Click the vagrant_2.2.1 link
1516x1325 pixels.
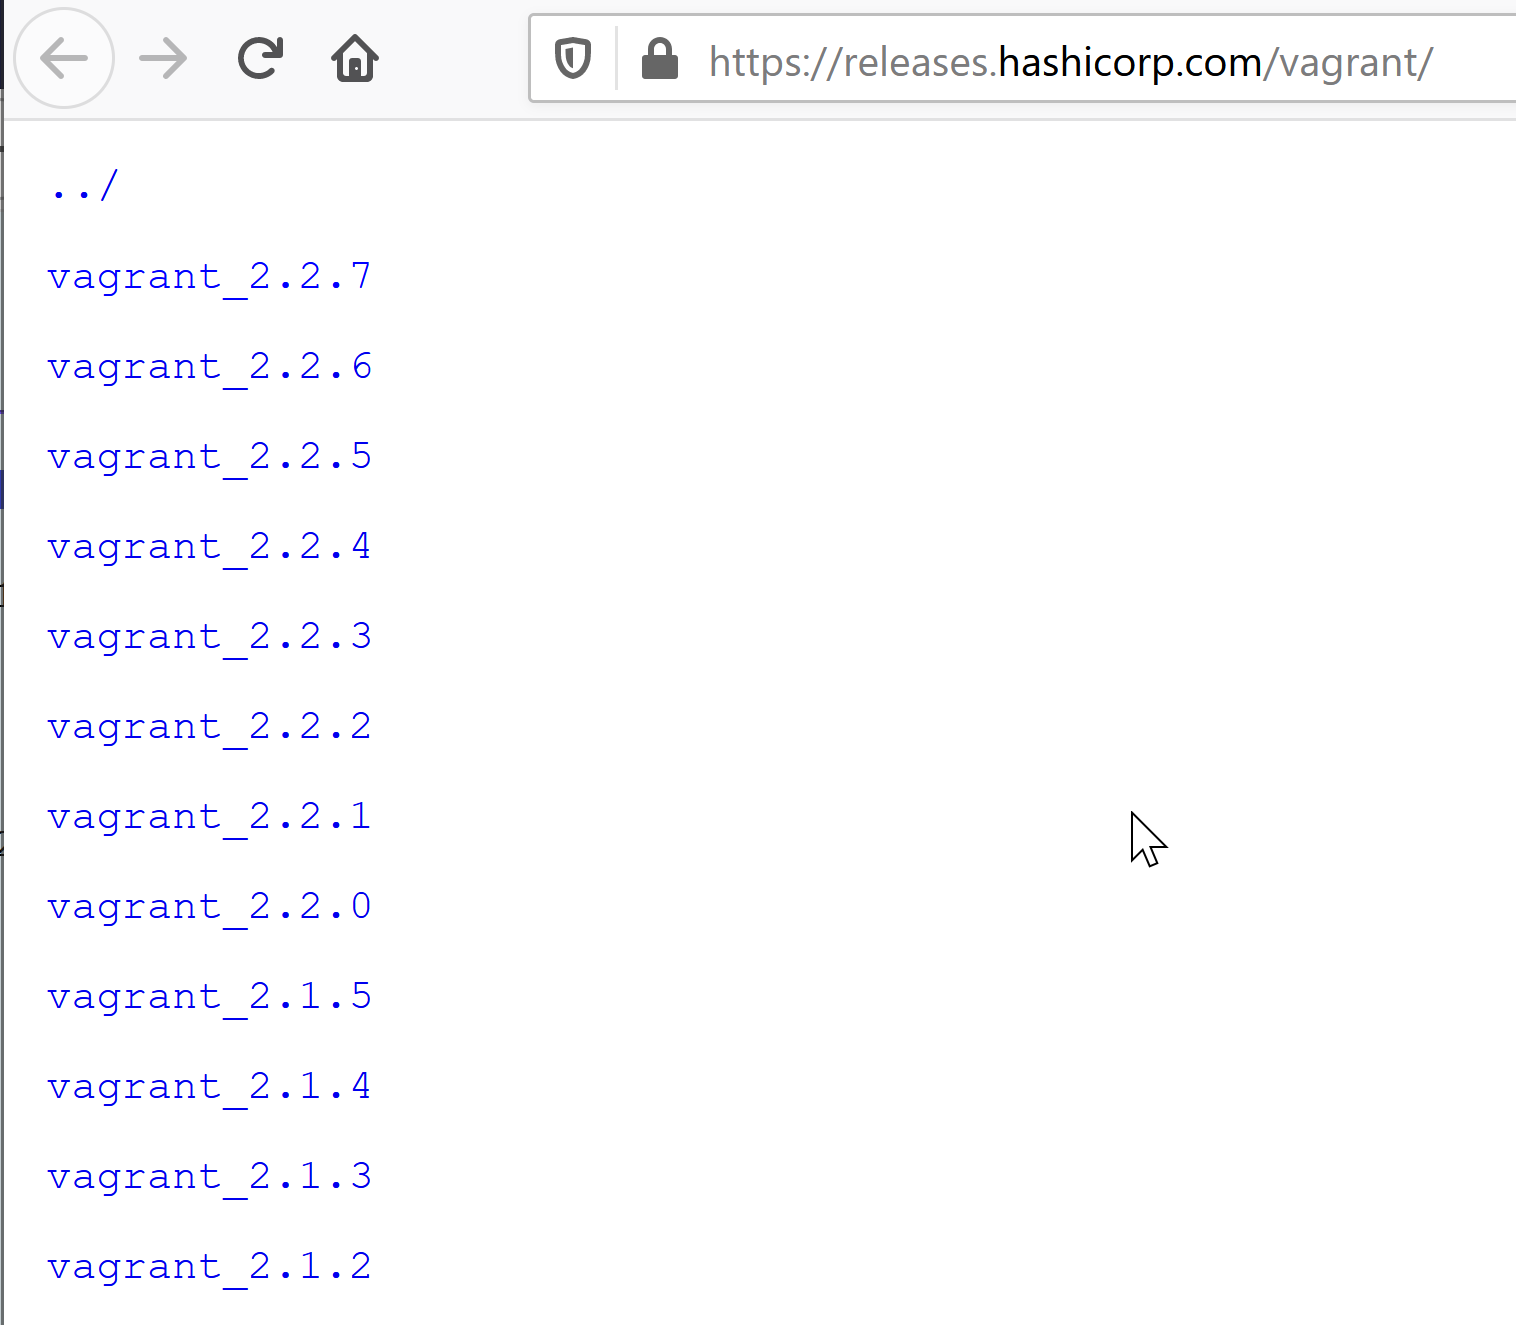[x=209, y=816]
